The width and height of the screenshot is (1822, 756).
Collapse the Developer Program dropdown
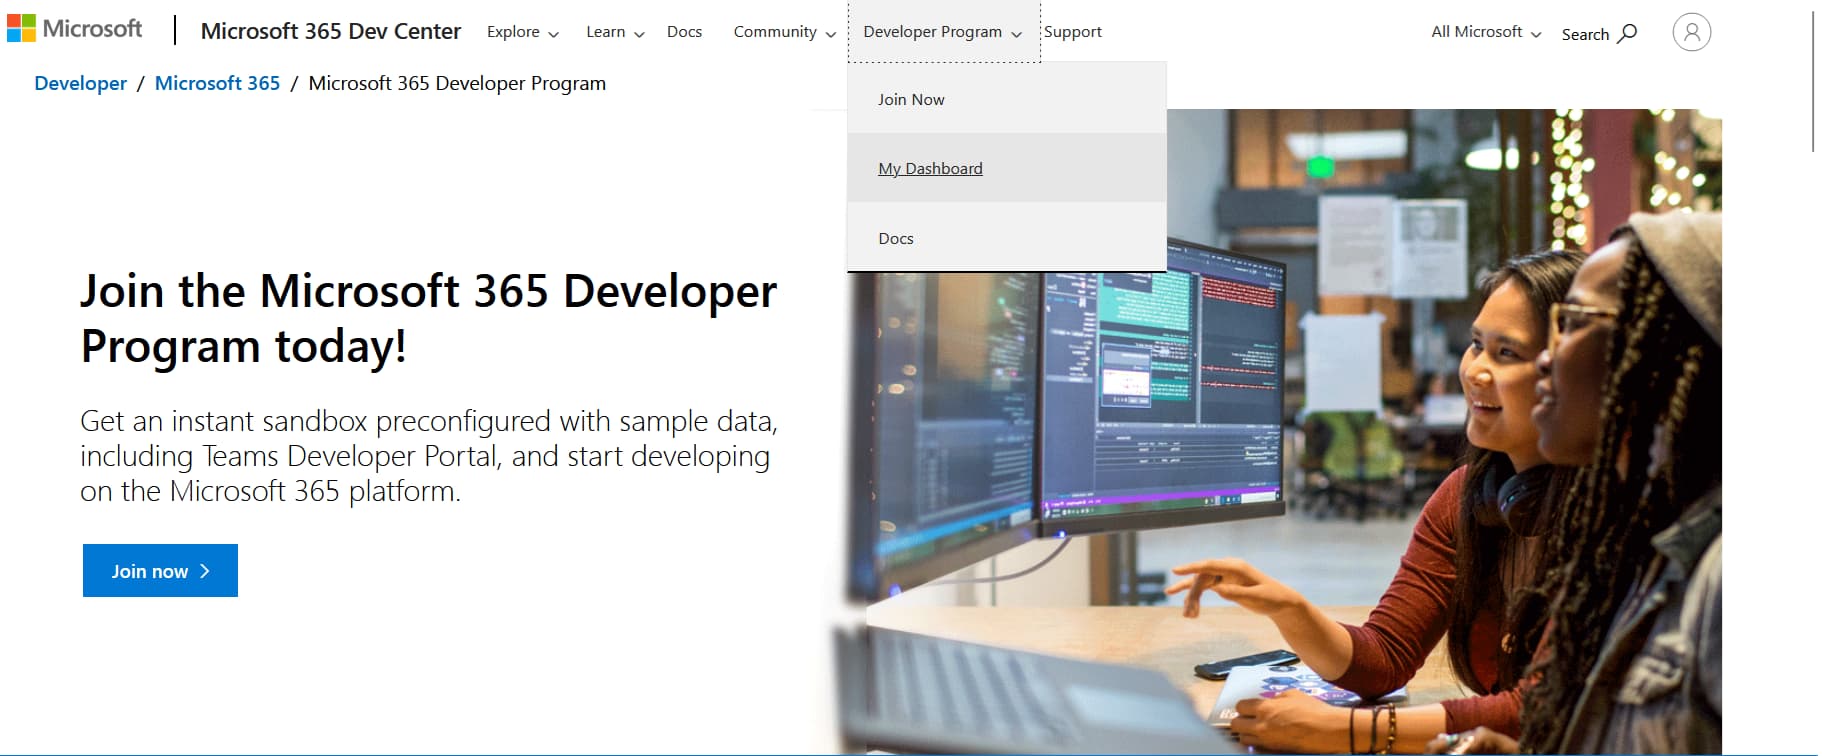tap(942, 32)
